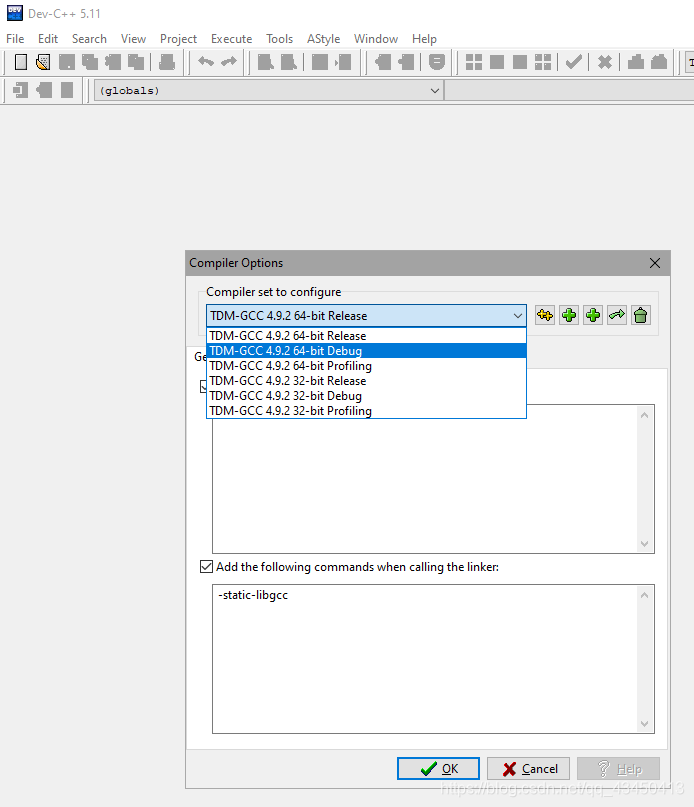Click the Rebuild All icon beside the checkmark
Image resolution: width=694 pixels, height=807 pixels.
pos(543,62)
